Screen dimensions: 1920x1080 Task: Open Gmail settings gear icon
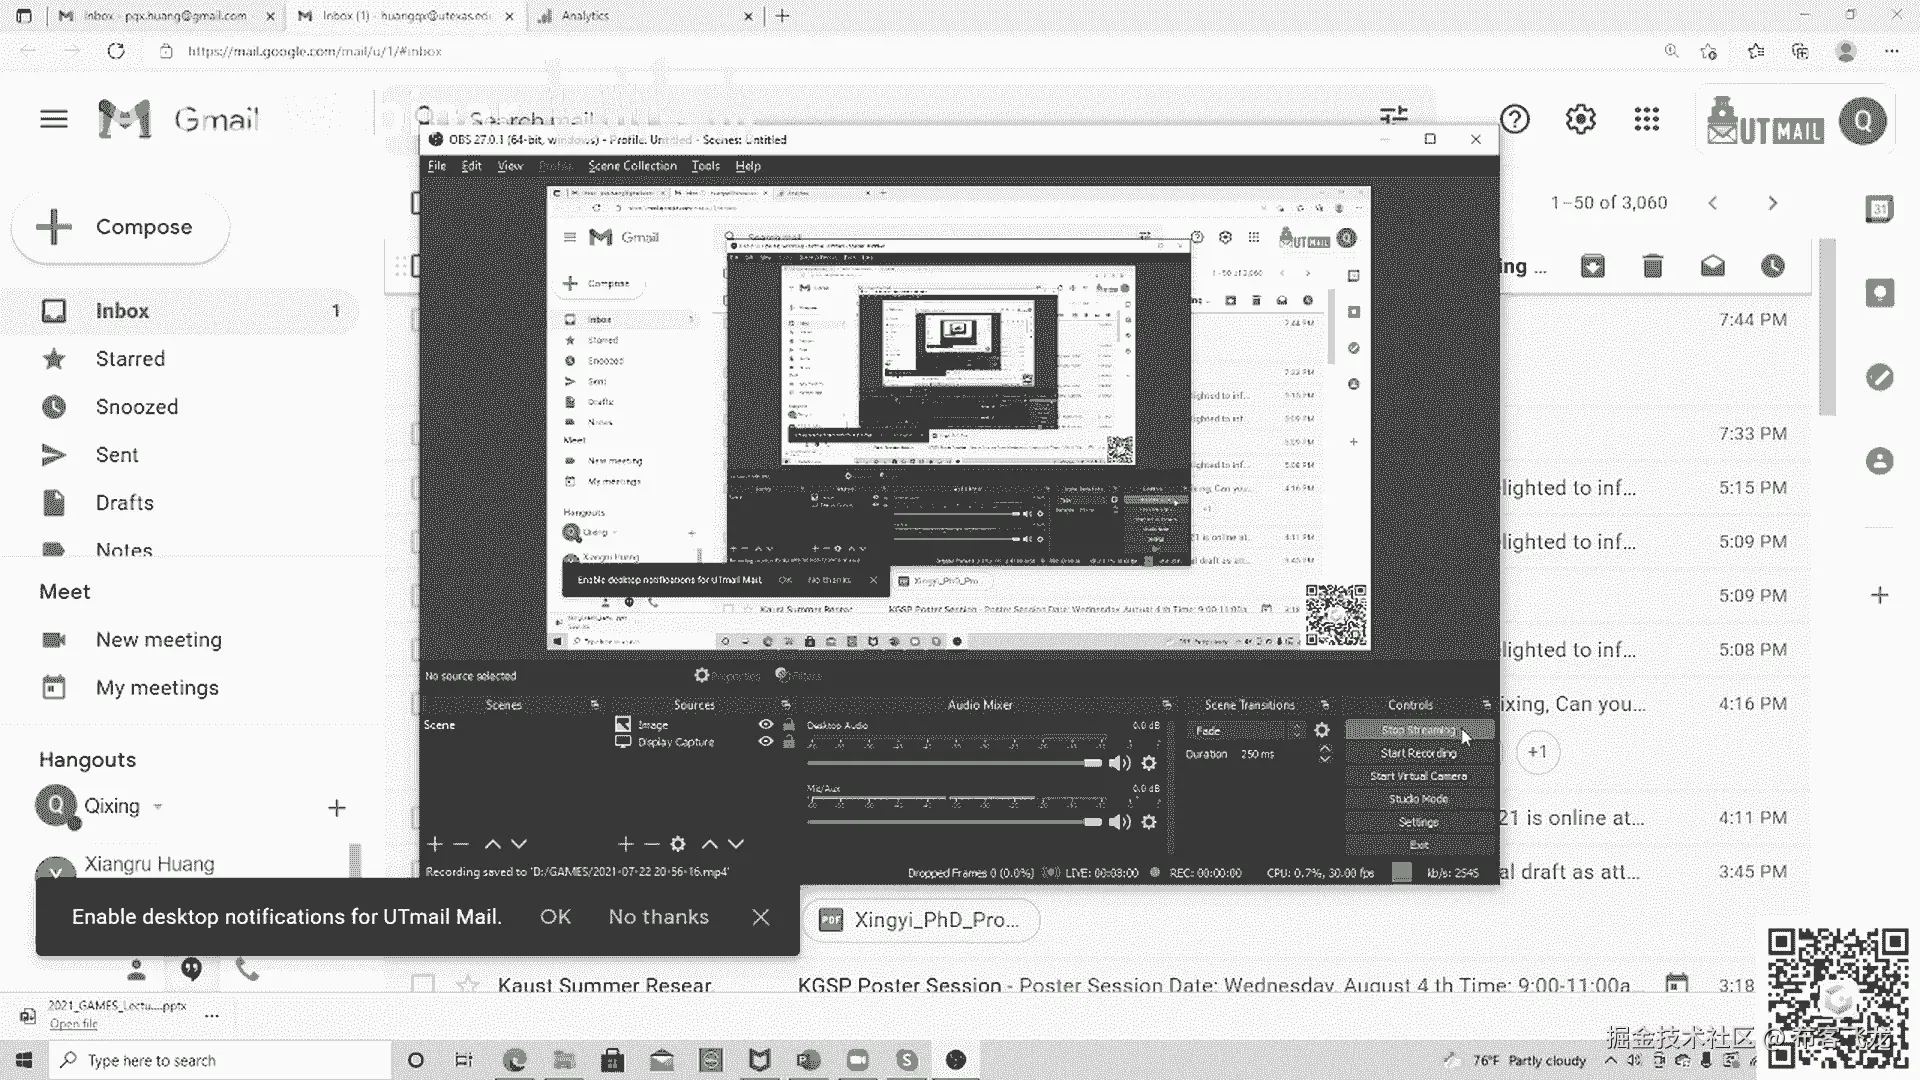click(x=1580, y=120)
